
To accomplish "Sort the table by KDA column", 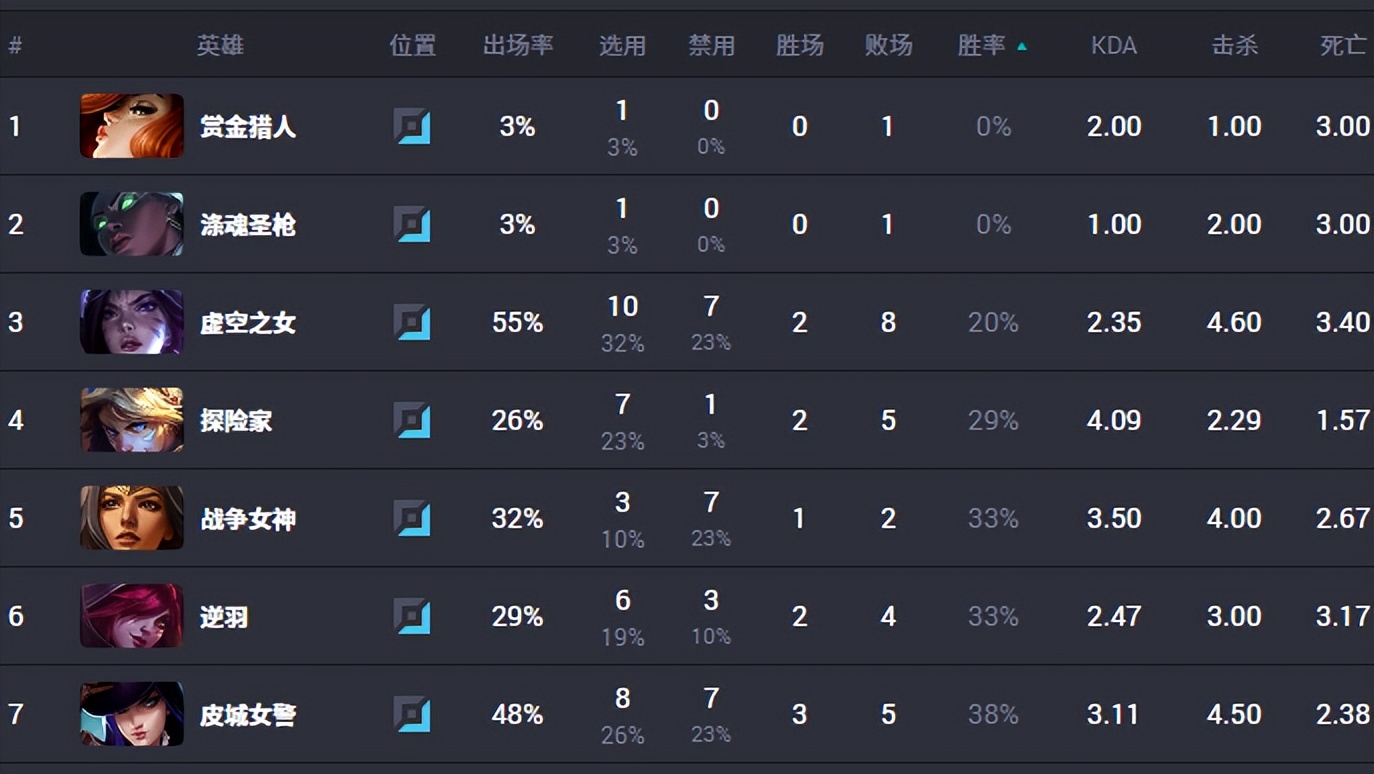I will pyautogui.click(x=1114, y=46).
